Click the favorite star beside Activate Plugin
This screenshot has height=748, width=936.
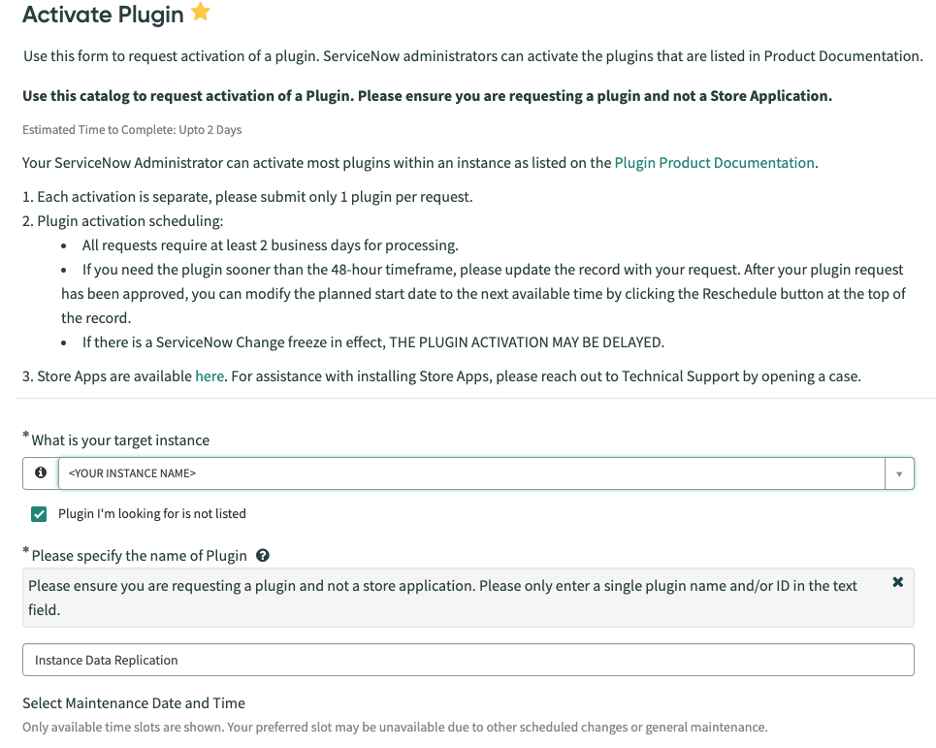click(201, 11)
